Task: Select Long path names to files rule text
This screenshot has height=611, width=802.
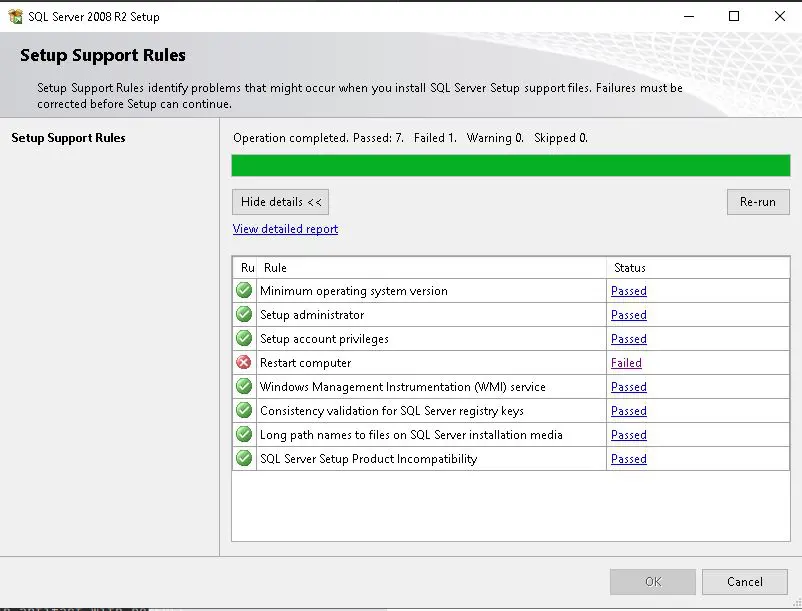Action: [411, 435]
